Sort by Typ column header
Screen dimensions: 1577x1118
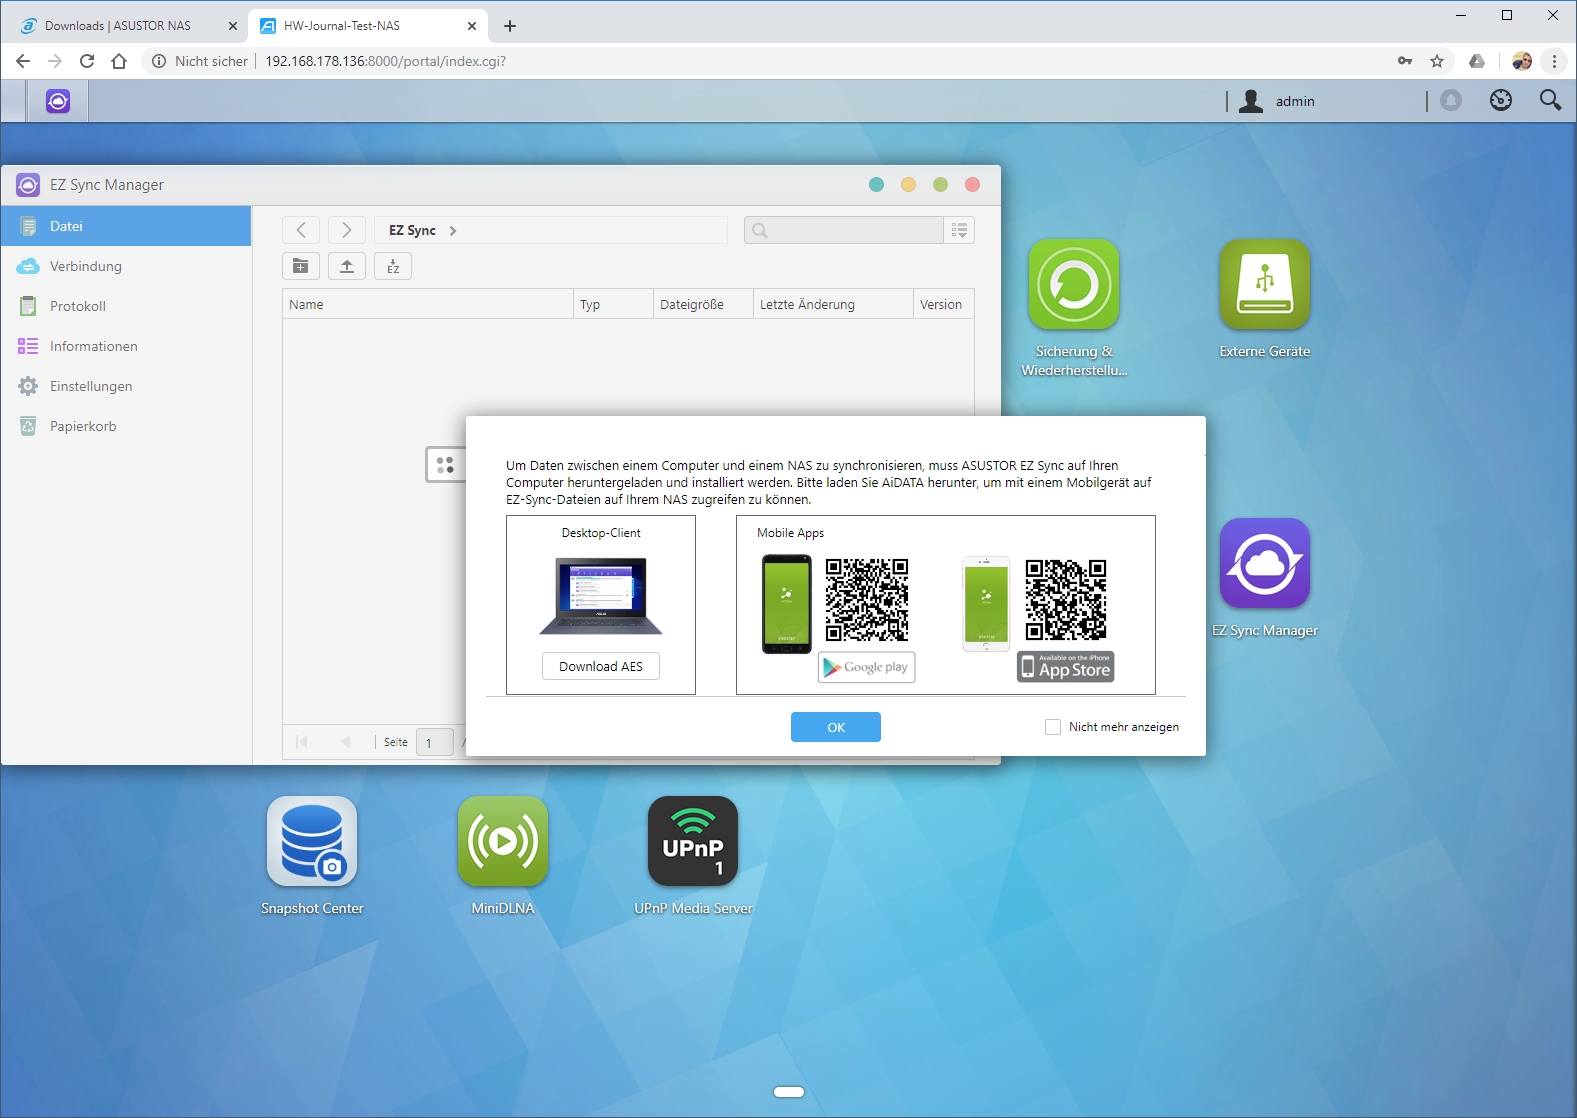[x=613, y=304]
